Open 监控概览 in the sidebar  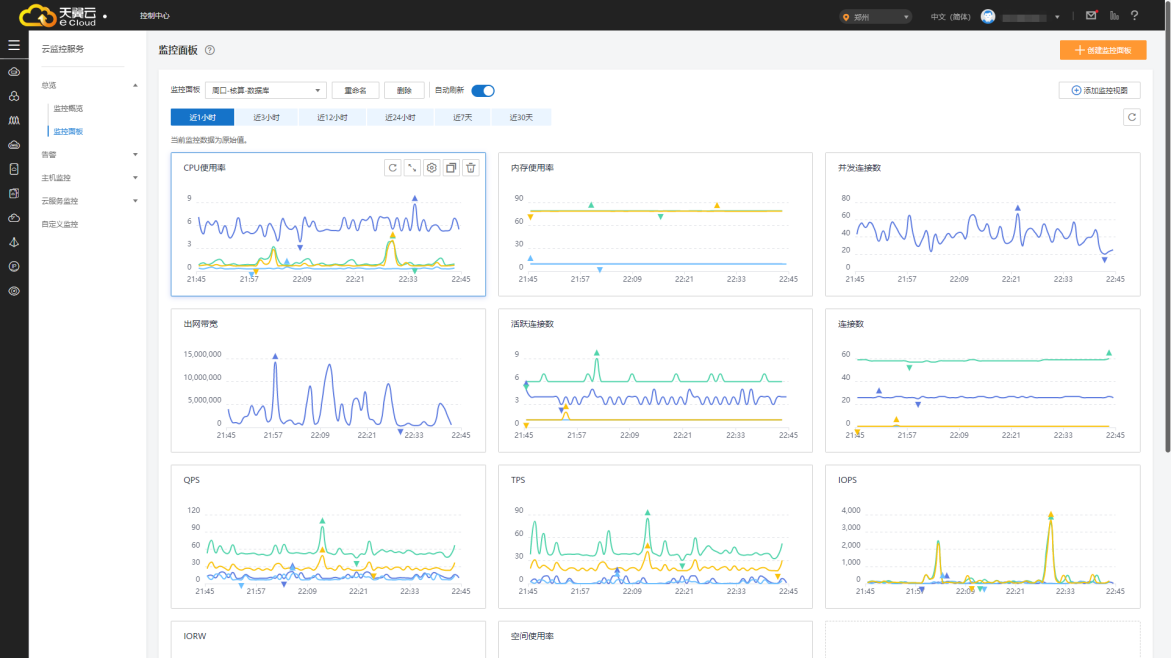(68, 108)
